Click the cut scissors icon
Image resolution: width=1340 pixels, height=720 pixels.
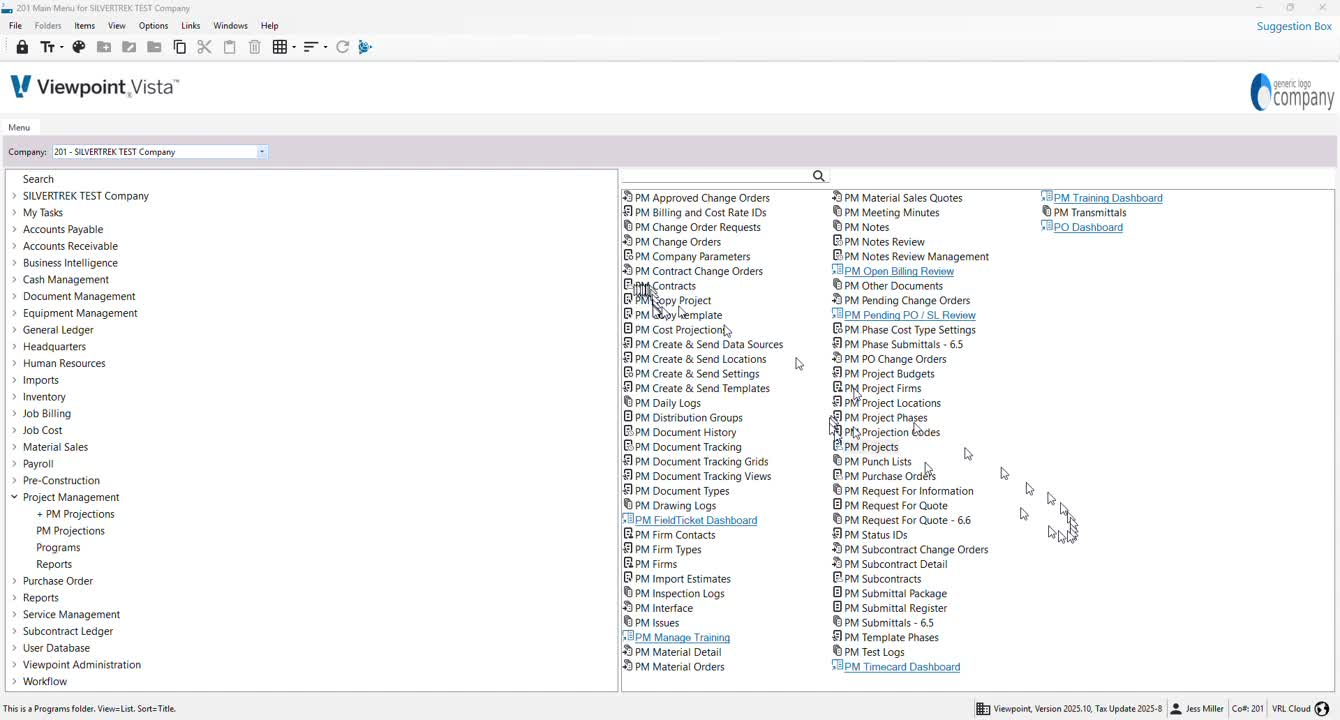pyautogui.click(x=204, y=47)
